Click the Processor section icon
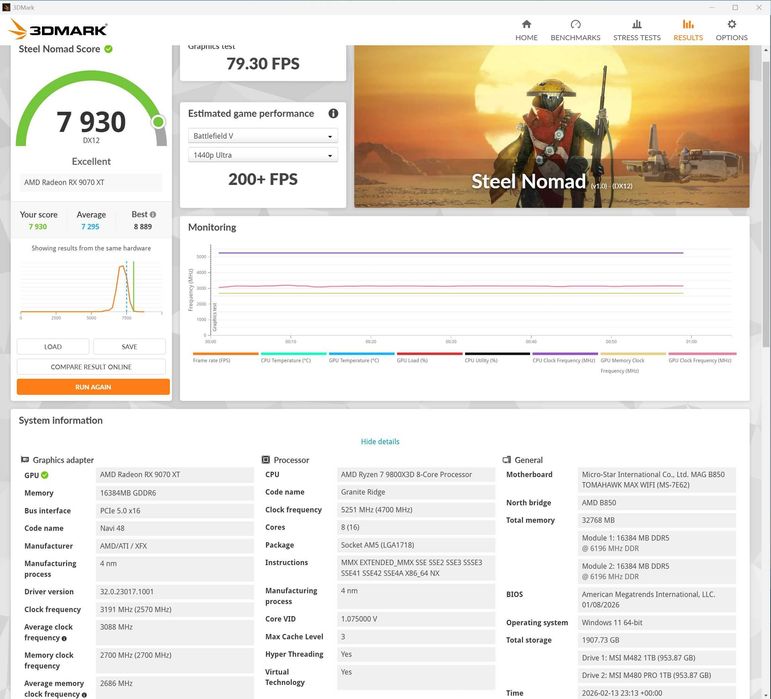This screenshot has height=699, width=771. coord(266,460)
